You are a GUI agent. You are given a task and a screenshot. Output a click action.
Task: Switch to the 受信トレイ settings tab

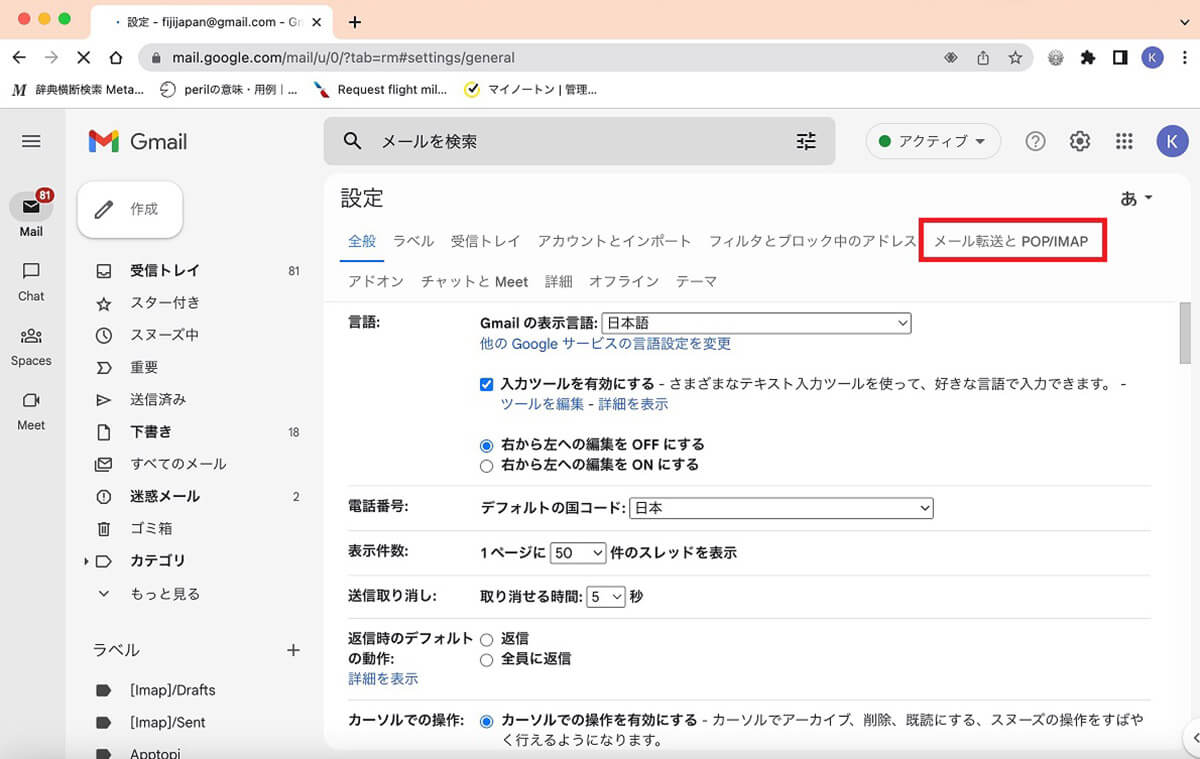point(485,241)
